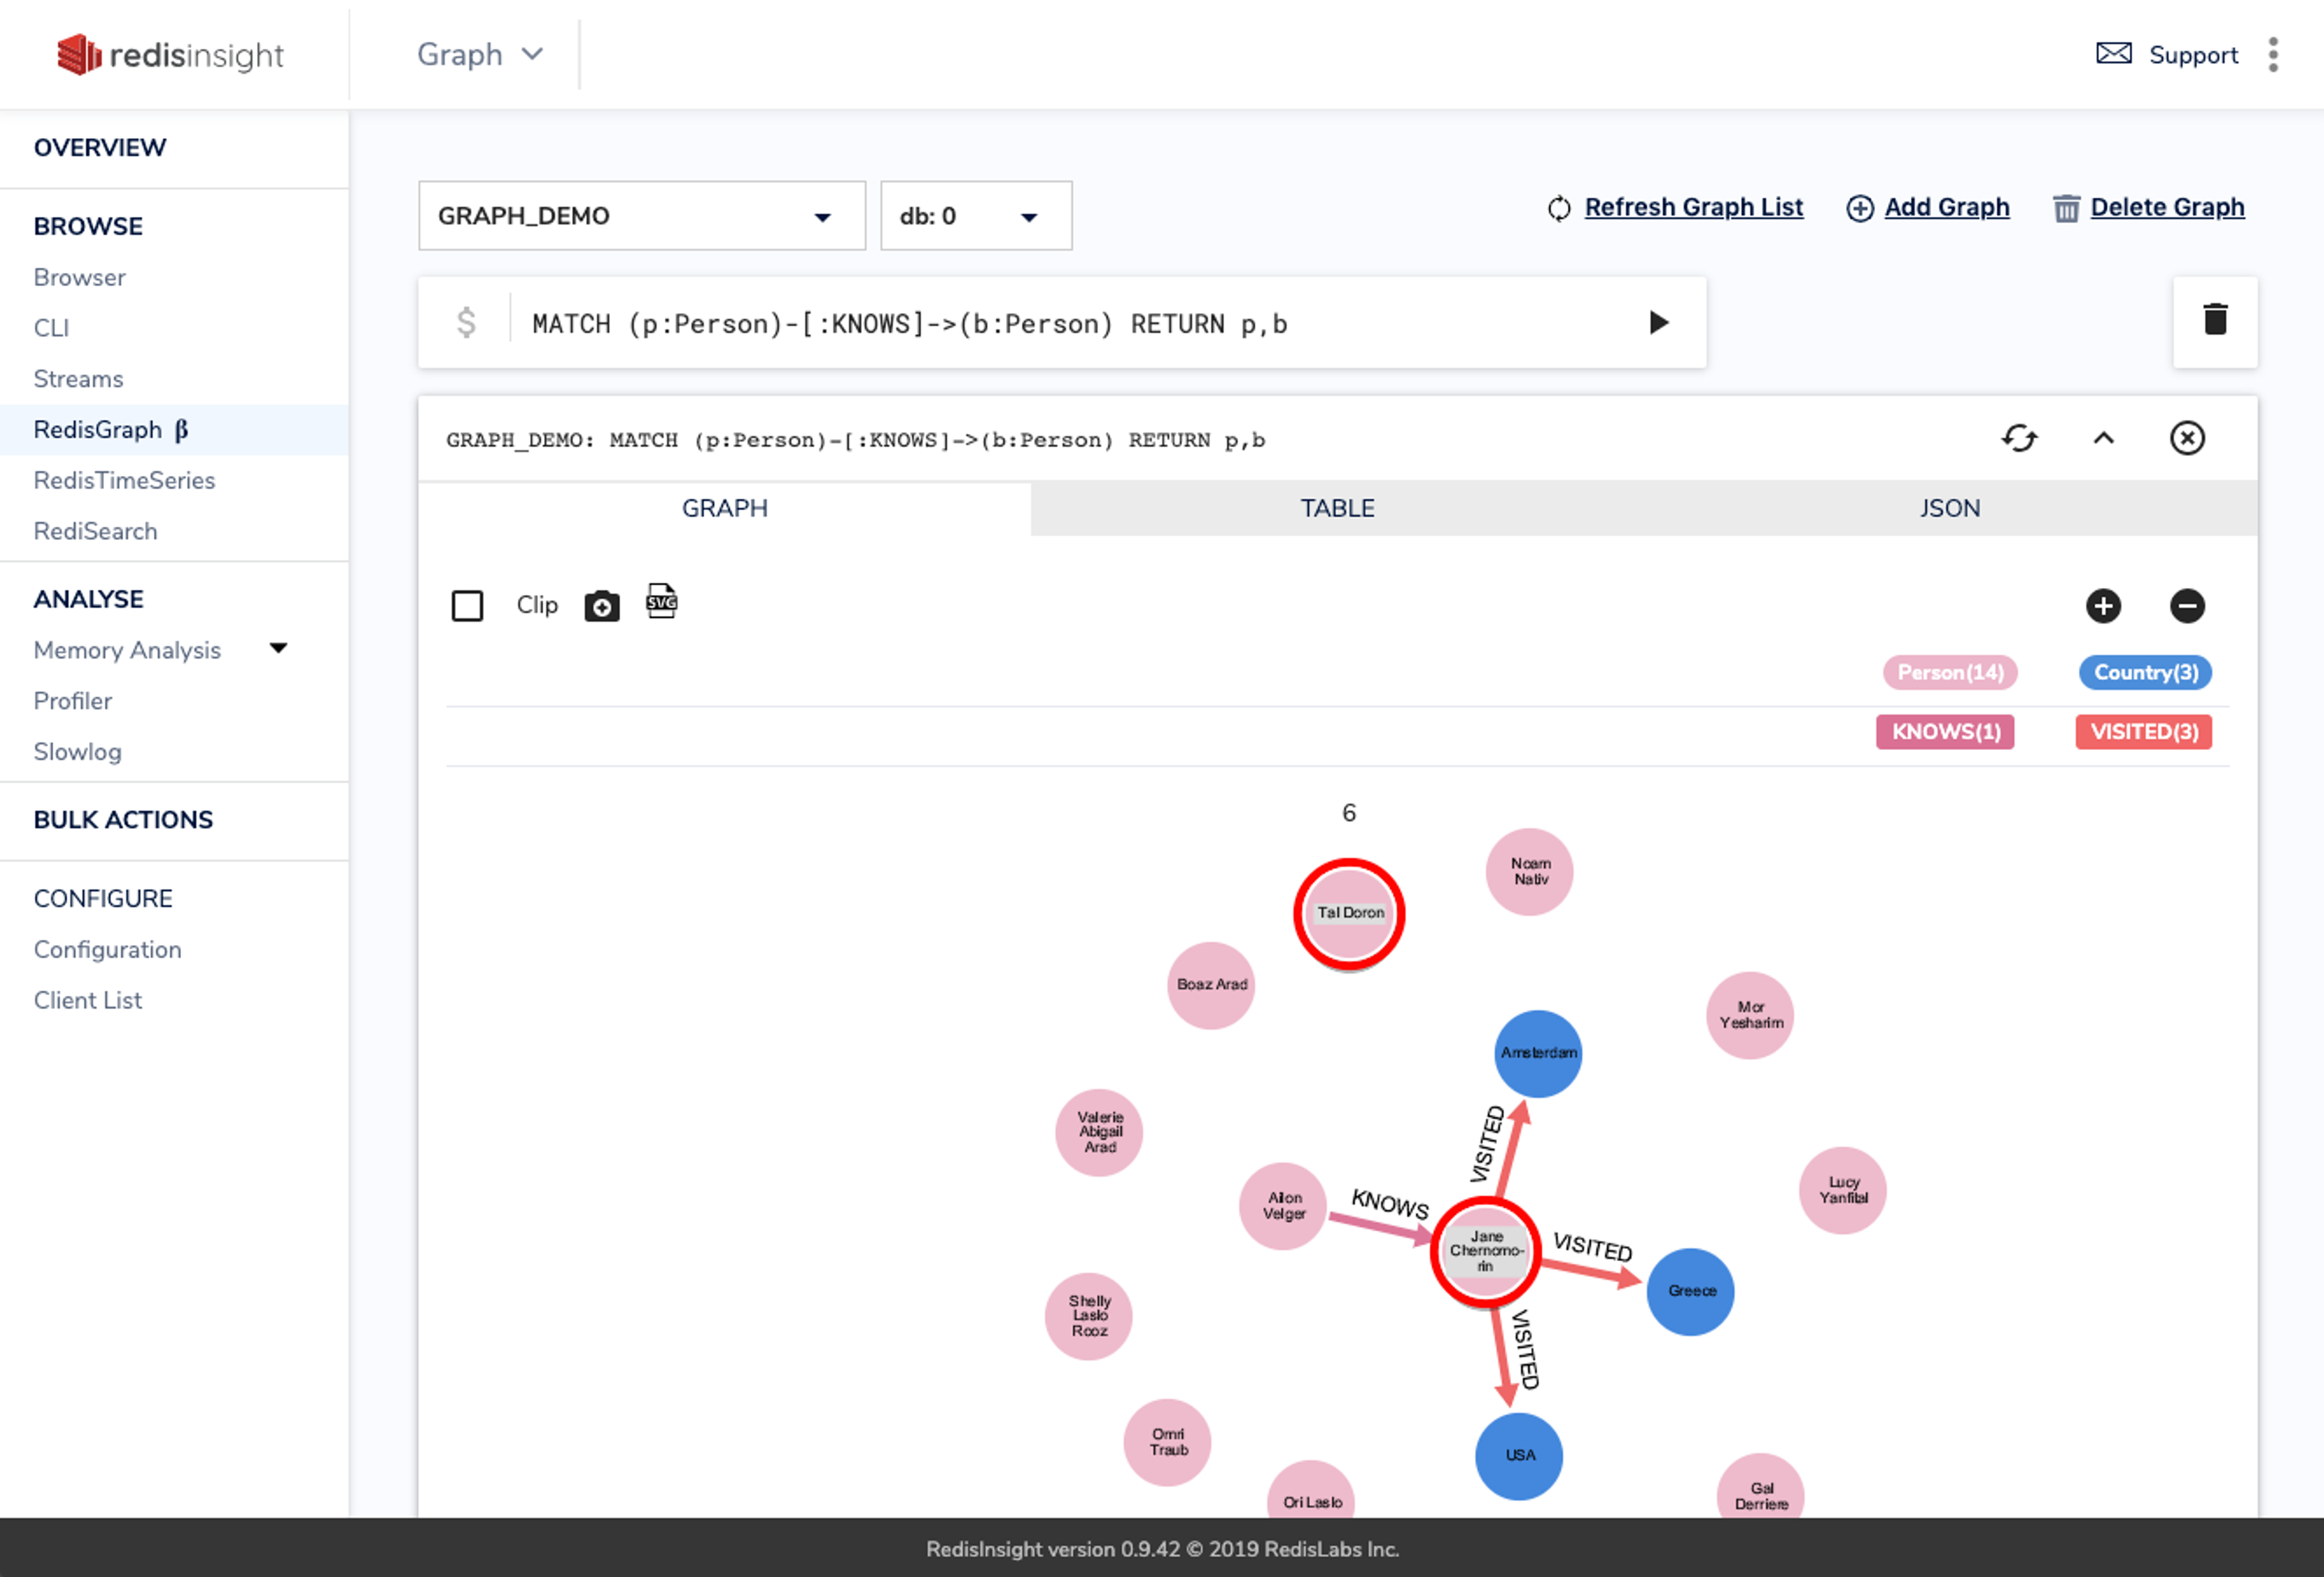The image size is (2324, 1577).
Task: Zoom in on the graph with plus icon
Action: click(2103, 606)
